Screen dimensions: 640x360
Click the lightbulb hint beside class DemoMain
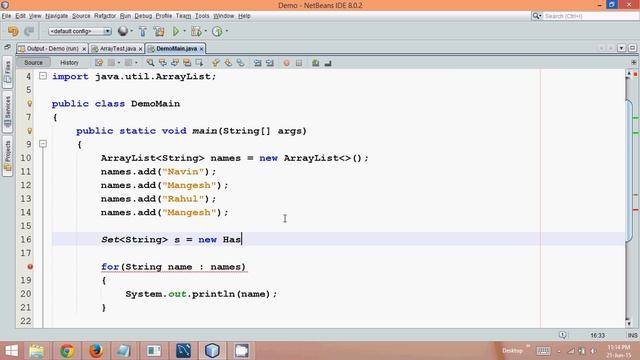(30, 104)
